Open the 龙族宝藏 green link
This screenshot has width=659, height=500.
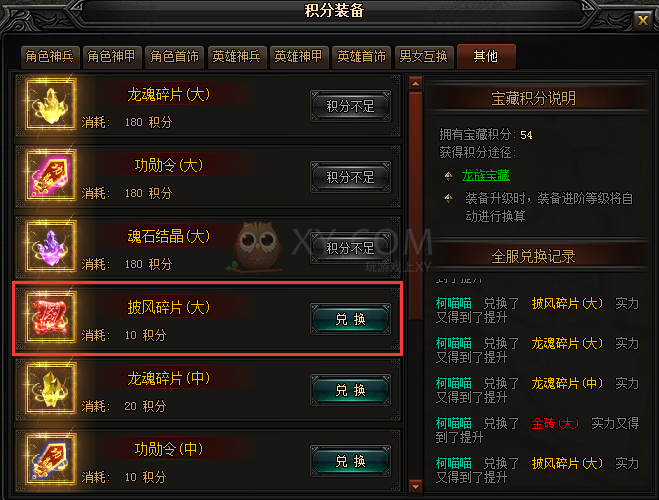click(485, 175)
